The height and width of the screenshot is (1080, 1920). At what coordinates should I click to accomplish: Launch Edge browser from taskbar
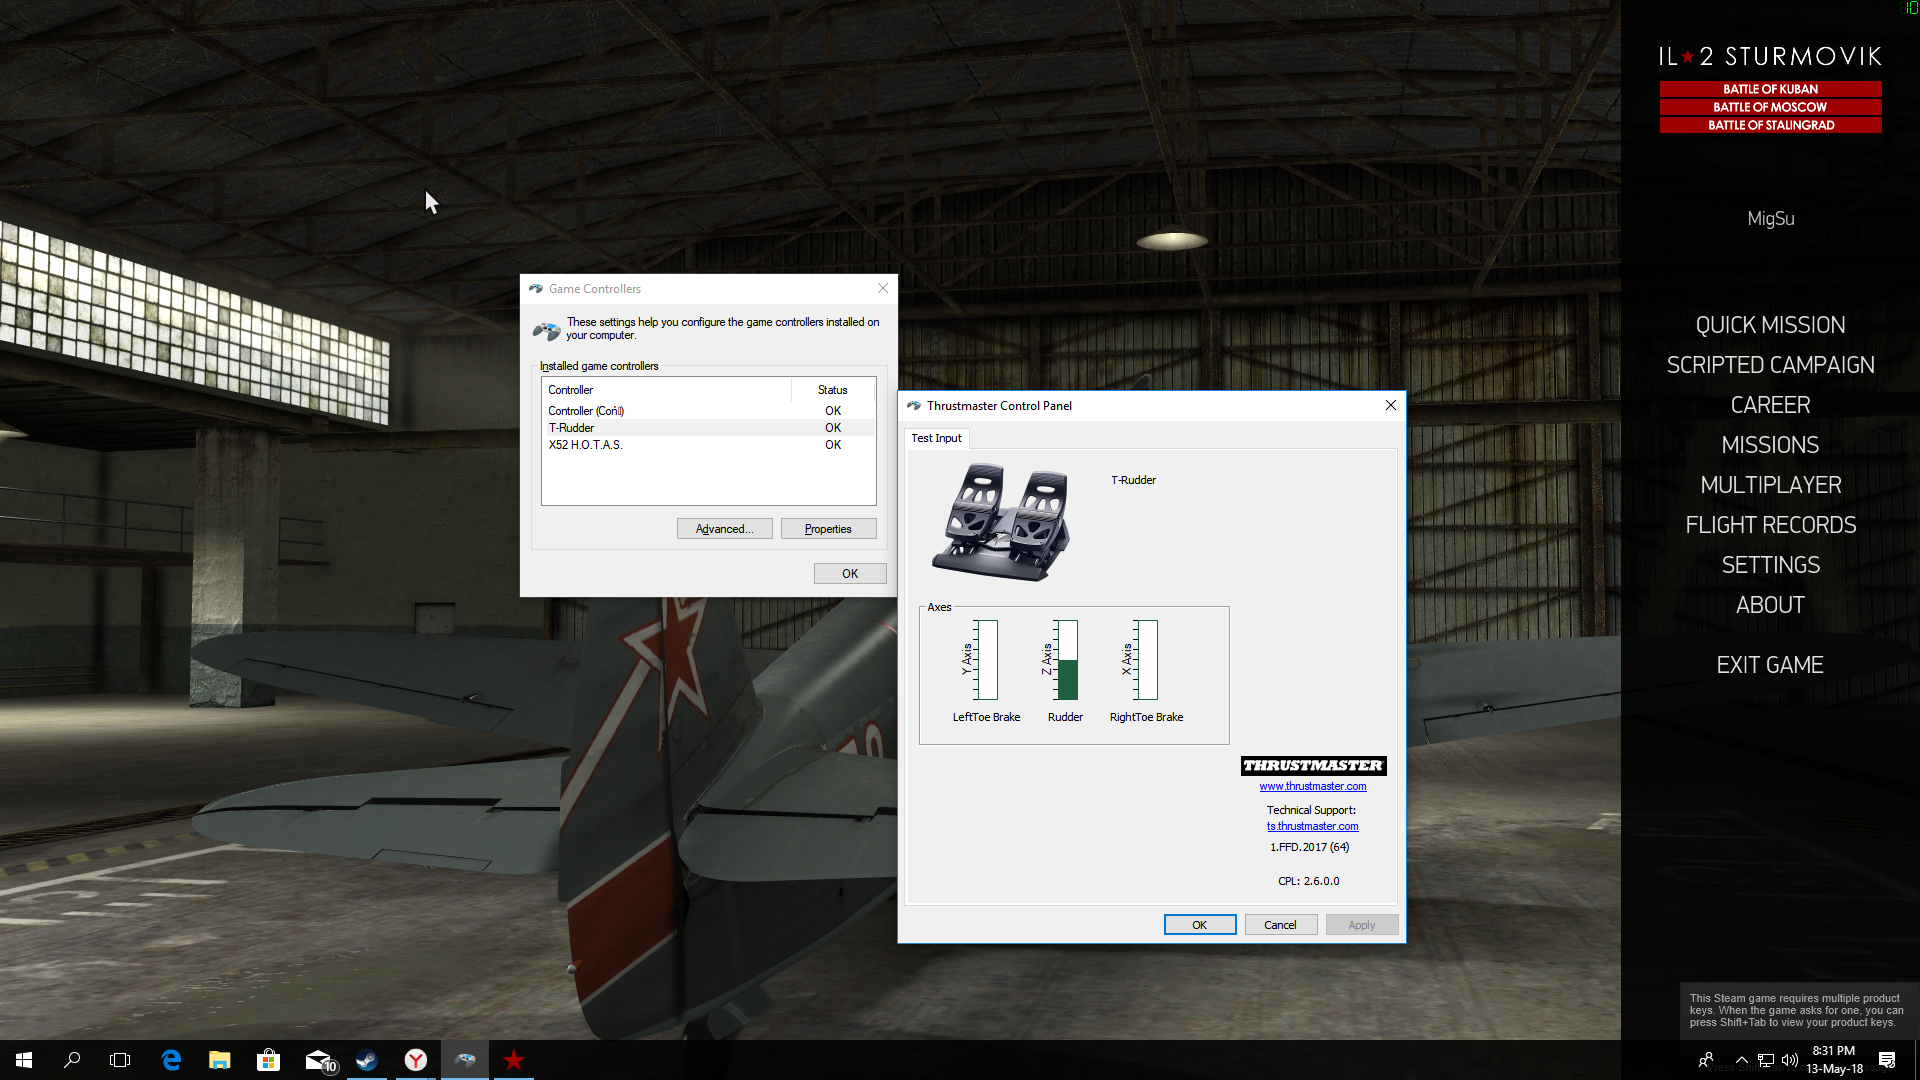click(x=171, y=1060)
